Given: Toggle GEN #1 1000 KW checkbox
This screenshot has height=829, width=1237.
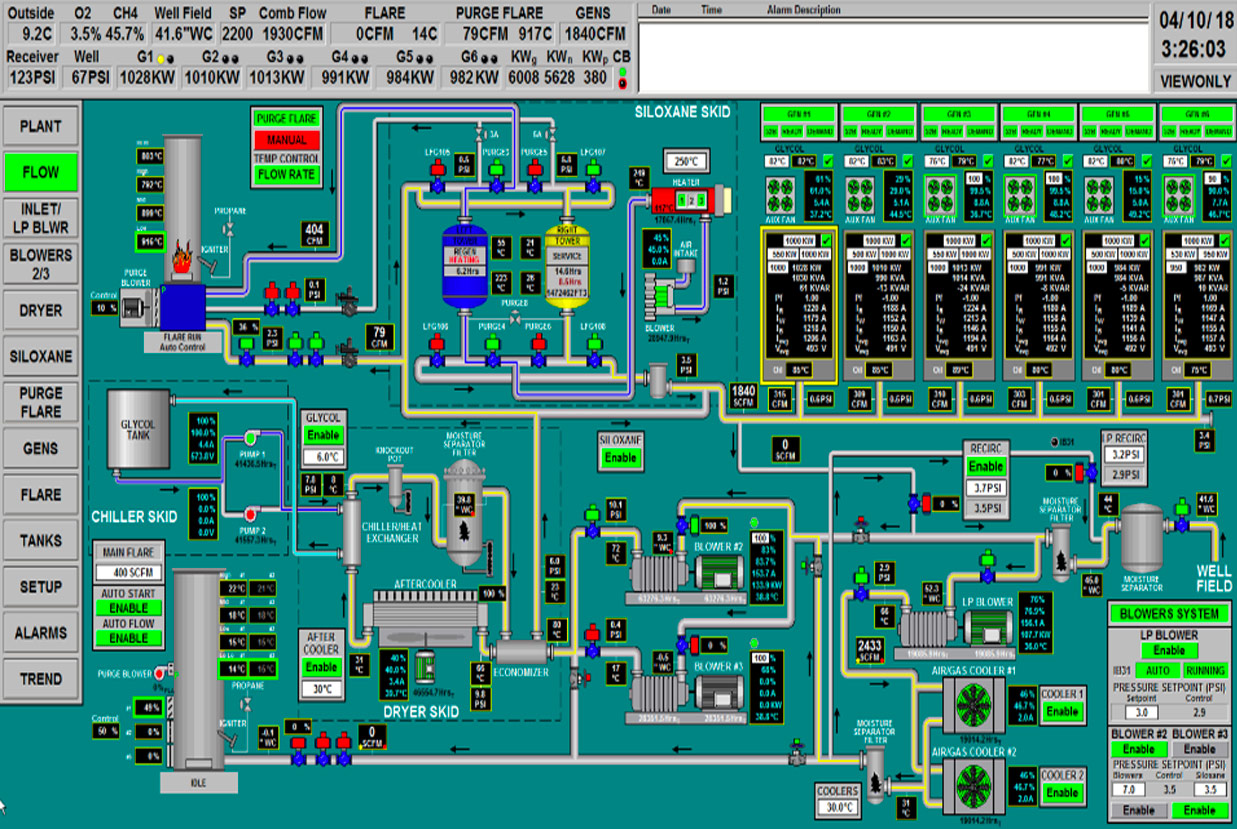Looking at the screenshot, I should (x=827, y=241).
